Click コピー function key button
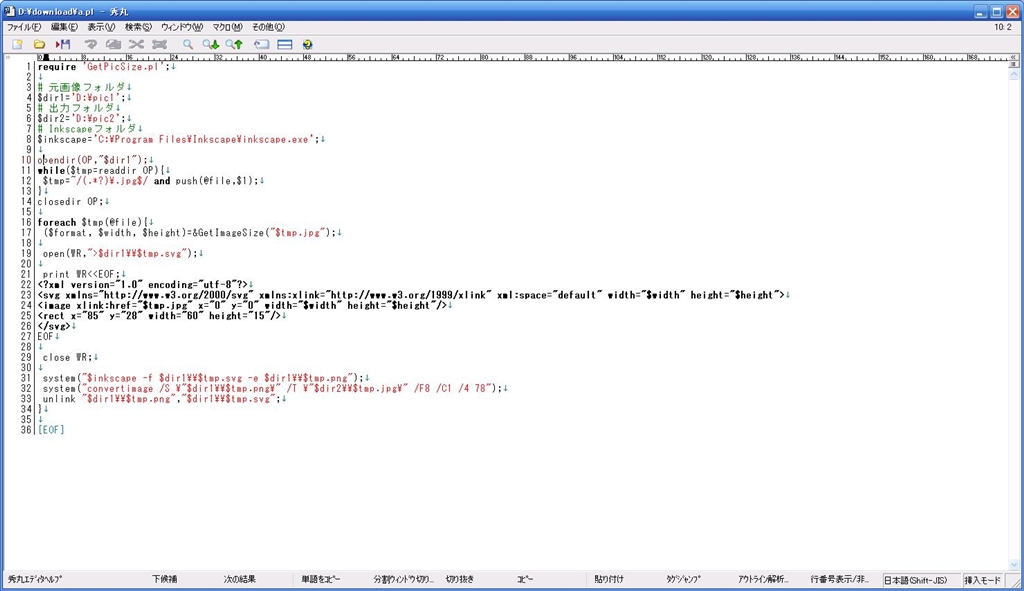This screenshot has height=591, width=1024. click(x=524, y=579)
